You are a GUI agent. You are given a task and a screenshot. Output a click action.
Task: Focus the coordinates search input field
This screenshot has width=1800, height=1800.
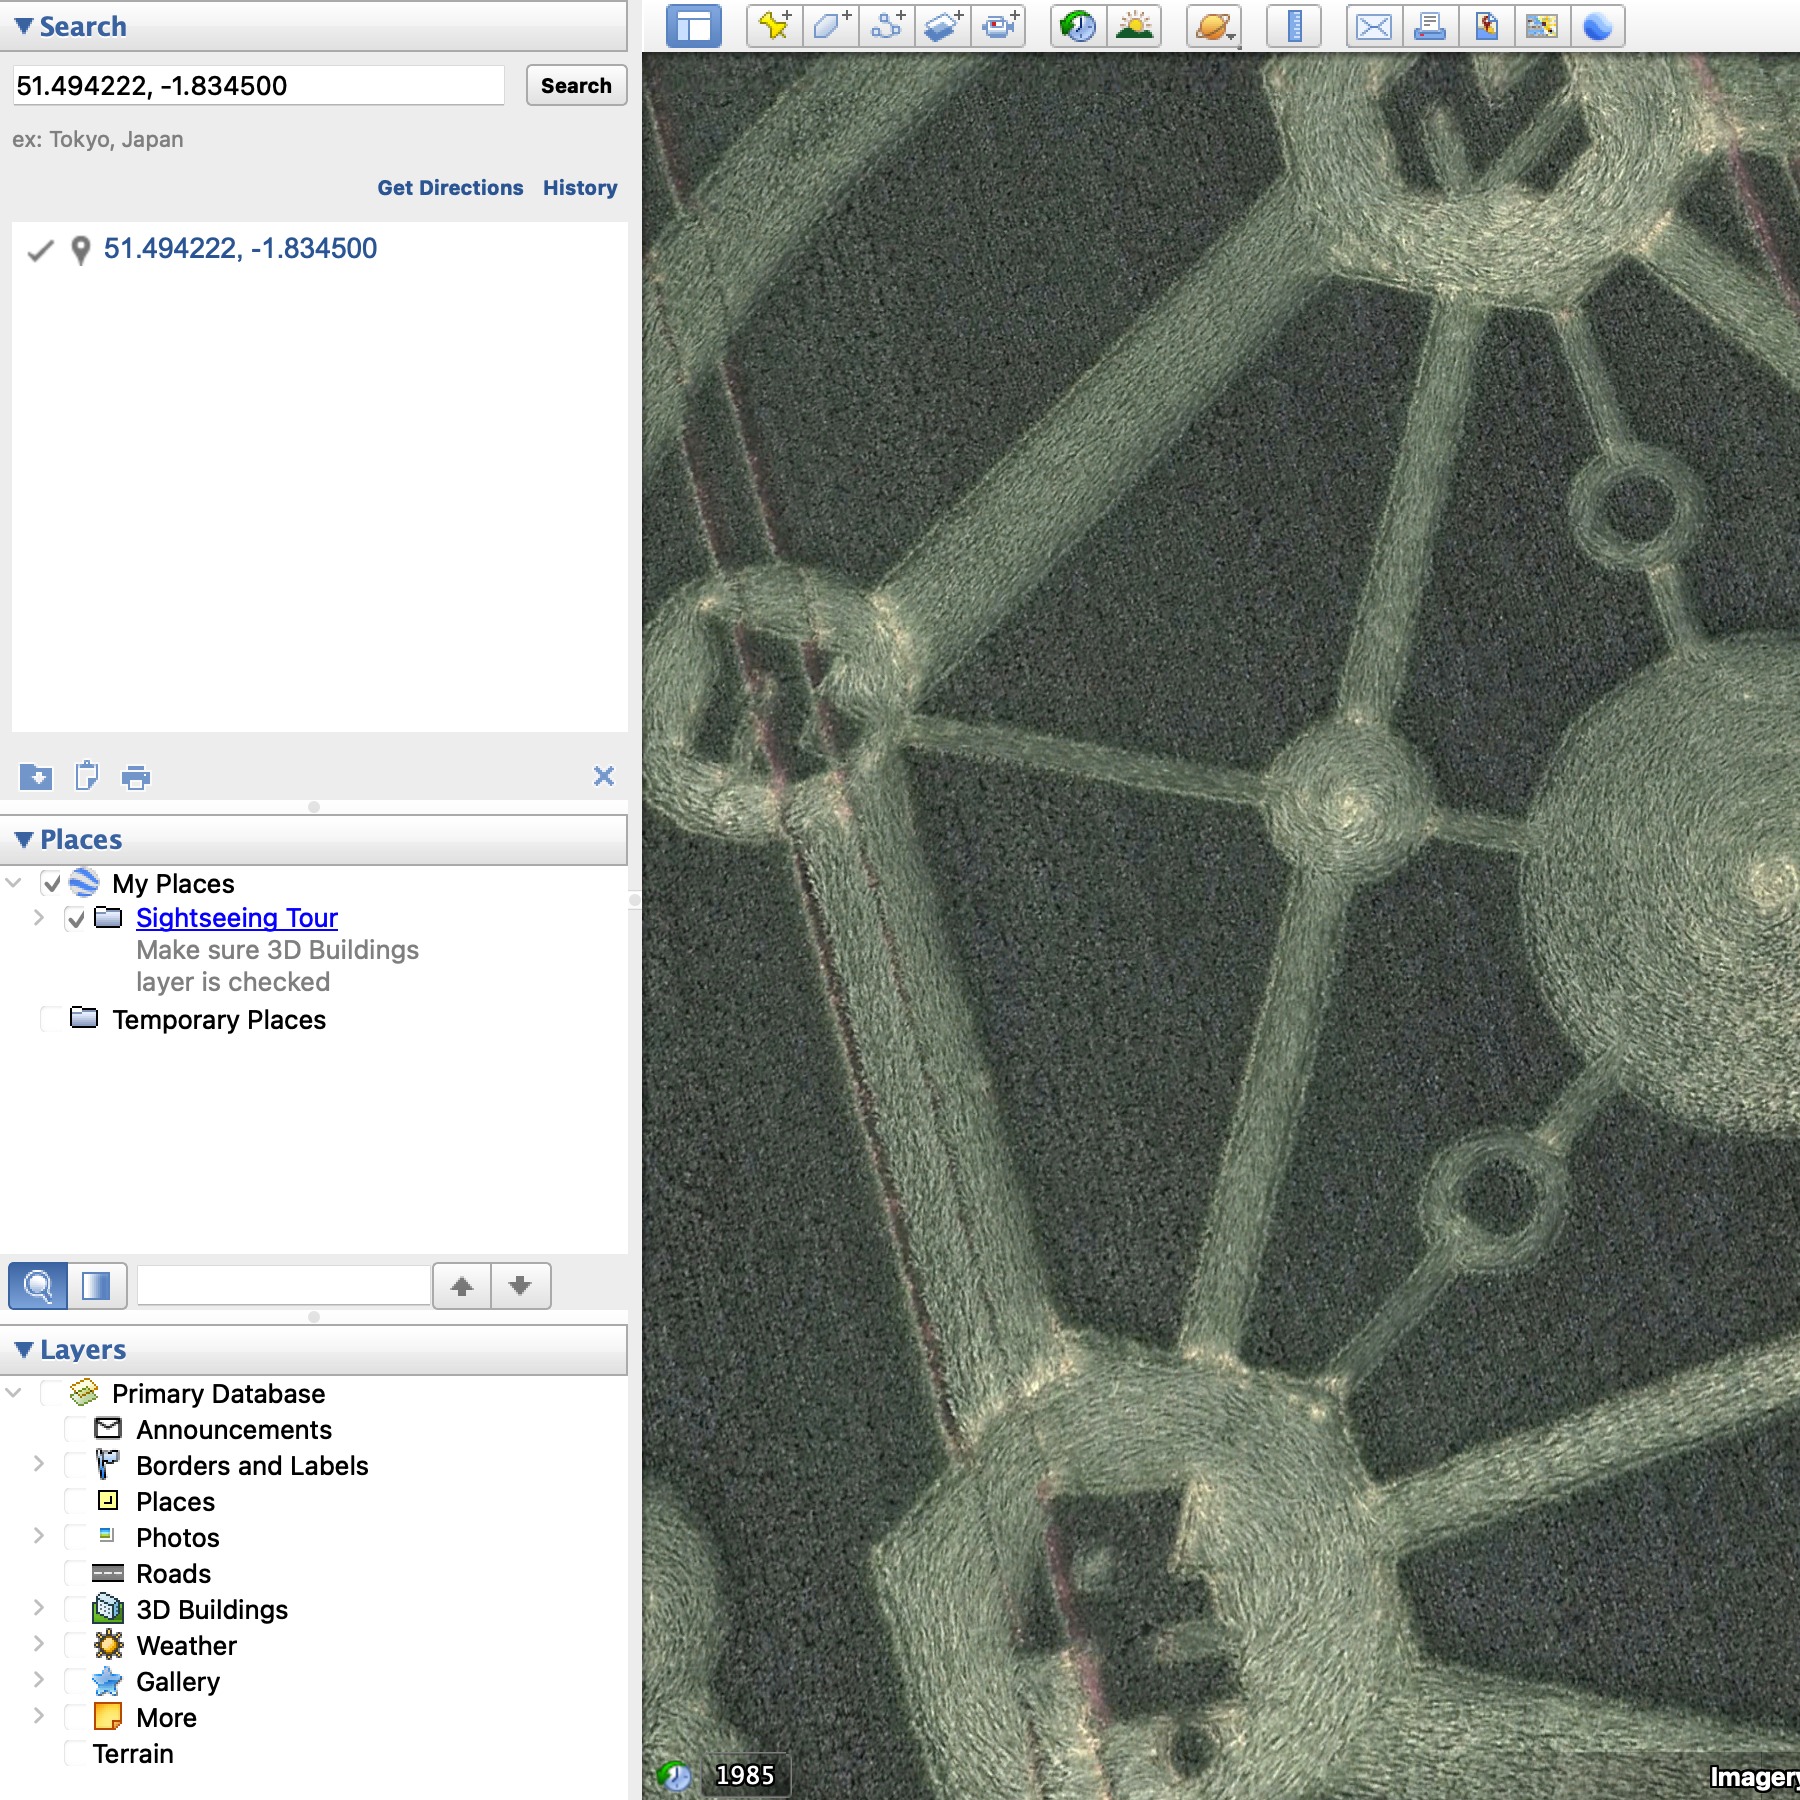click(x=258, y=86)
